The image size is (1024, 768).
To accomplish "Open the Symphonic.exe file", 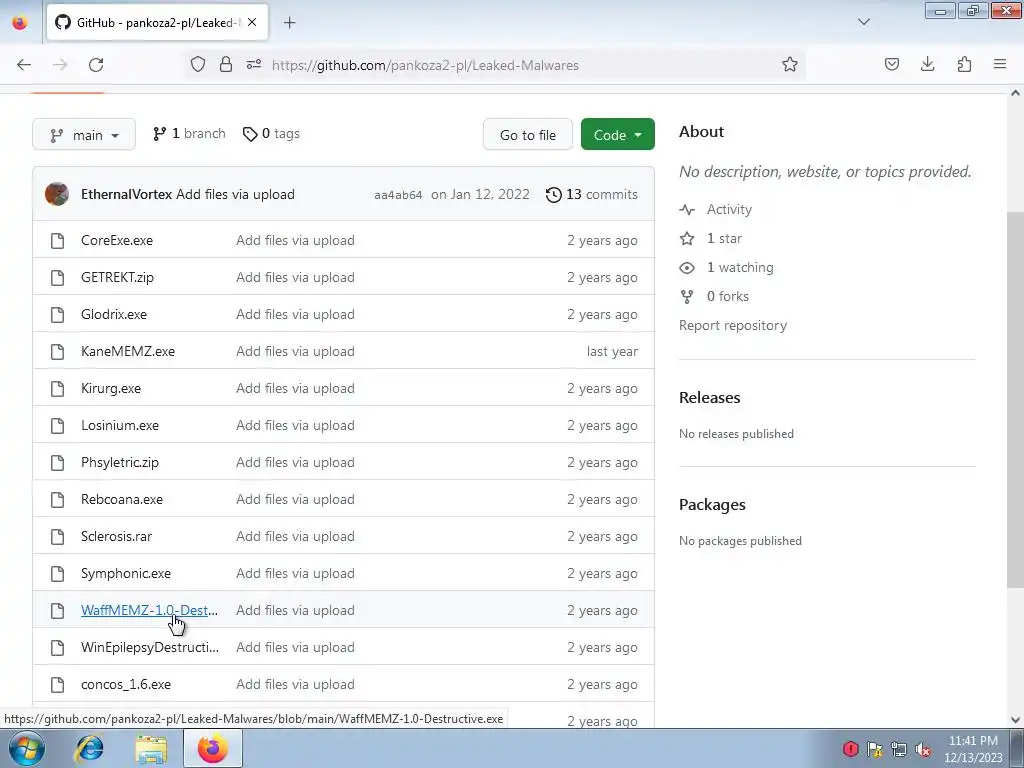I will 126,573.
